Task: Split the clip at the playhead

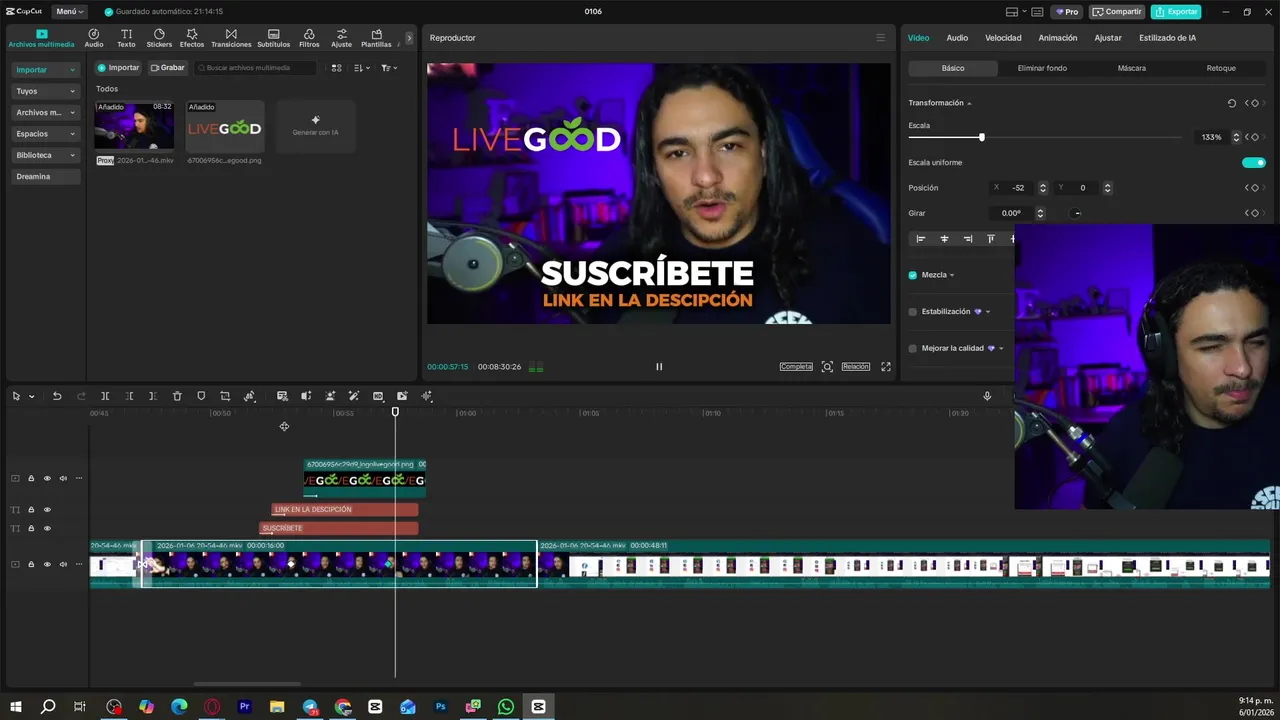Action: 105,396
